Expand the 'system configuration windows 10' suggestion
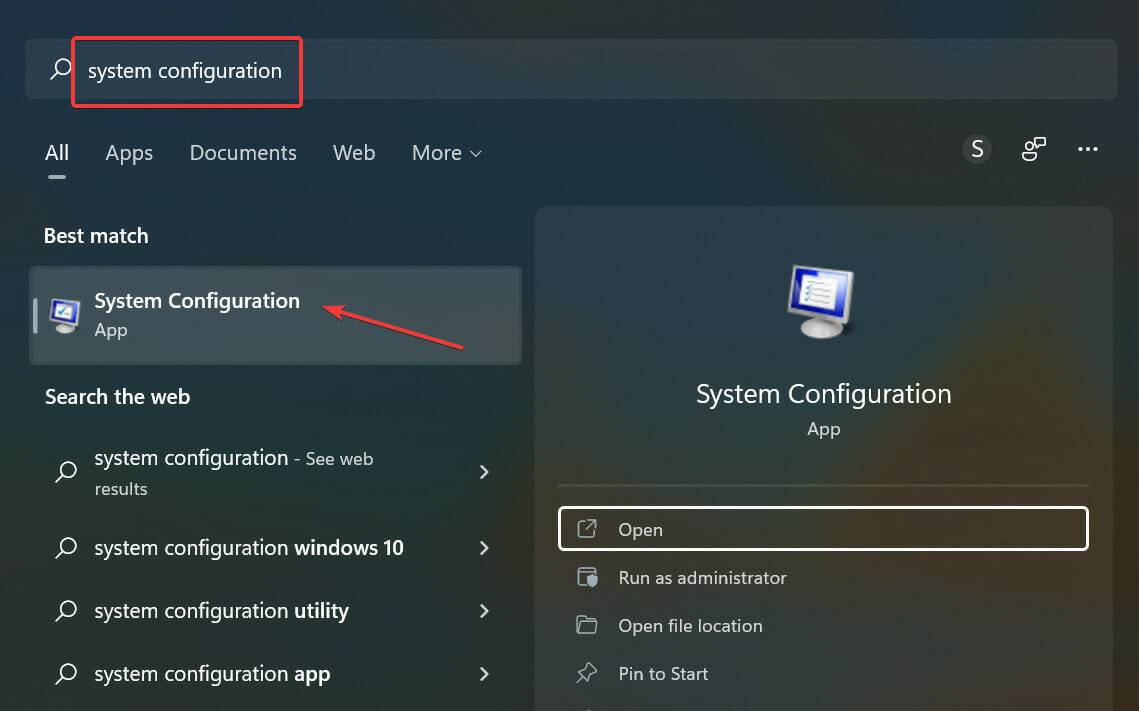The width and height of the screenshot is (1139, 711). pyautogui.click(x=484, y=548)
